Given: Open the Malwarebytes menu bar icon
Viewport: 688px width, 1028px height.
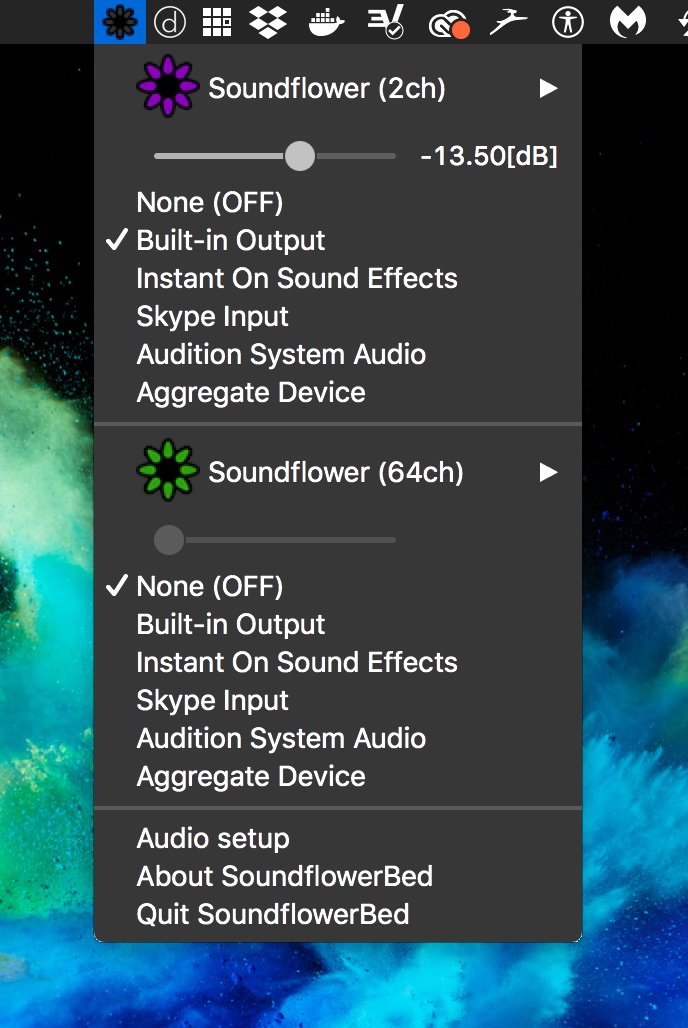Looking at the screenshot, I should point(628,21).
